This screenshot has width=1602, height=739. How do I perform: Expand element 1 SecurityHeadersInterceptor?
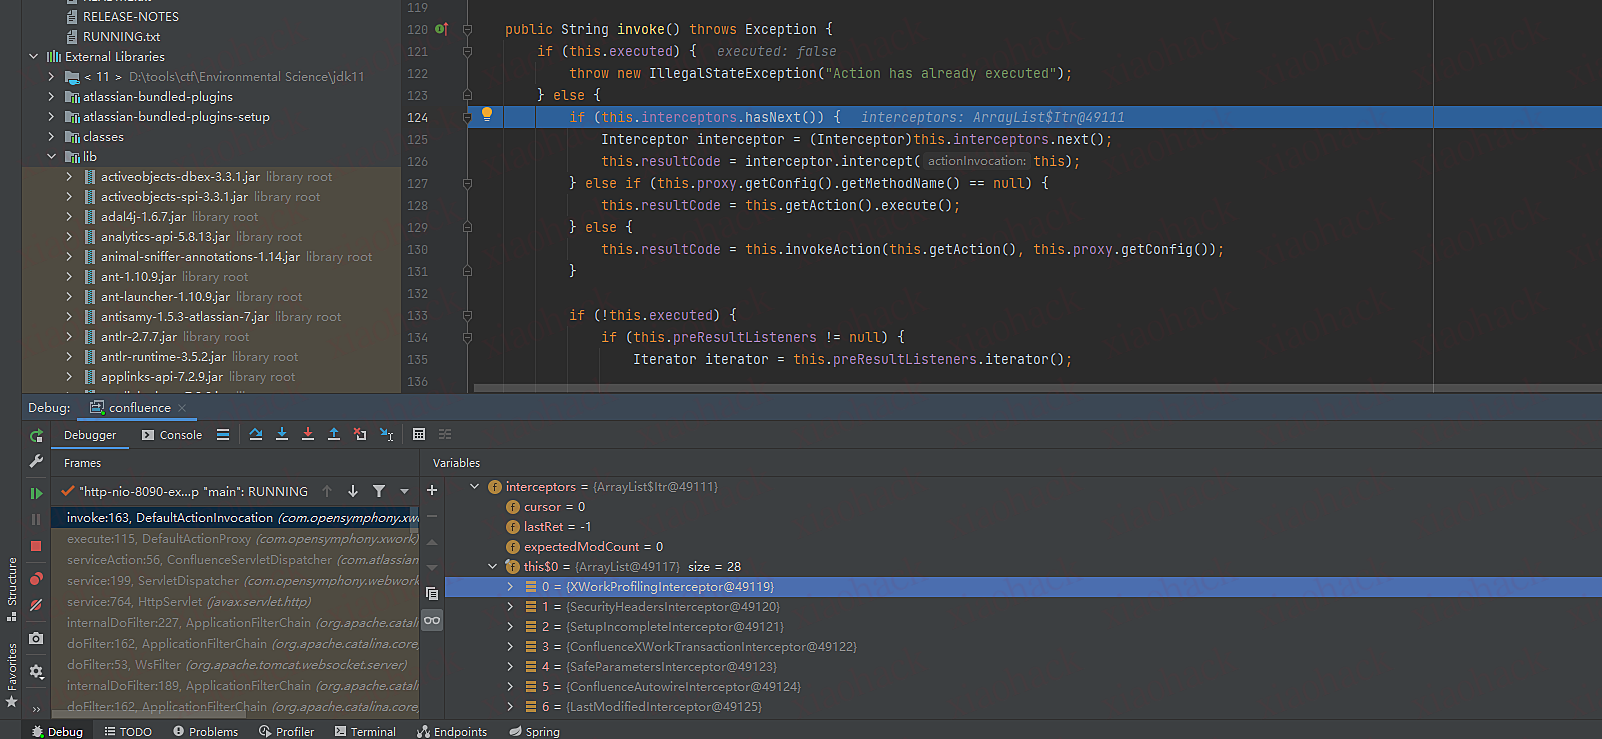click(x=510, y=607)
